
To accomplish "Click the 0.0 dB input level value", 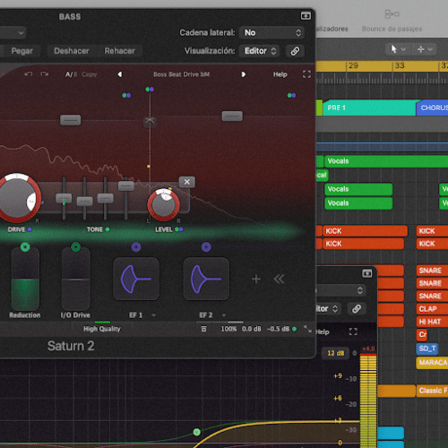I will [251, 329].
